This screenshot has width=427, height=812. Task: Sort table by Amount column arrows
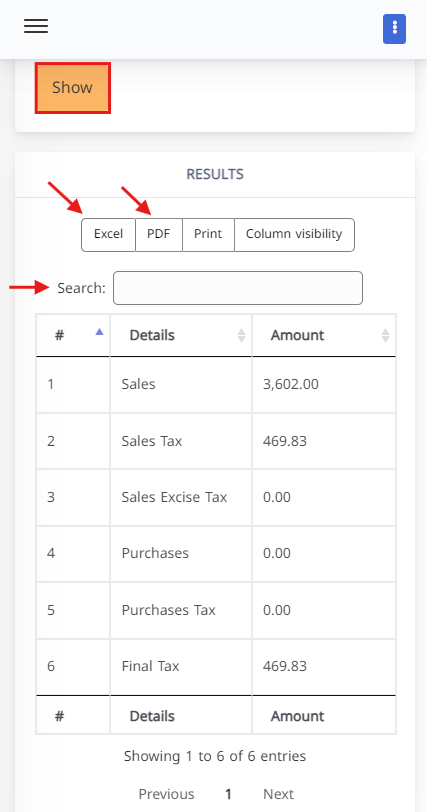pyautogui.click(x=385, y=336)
